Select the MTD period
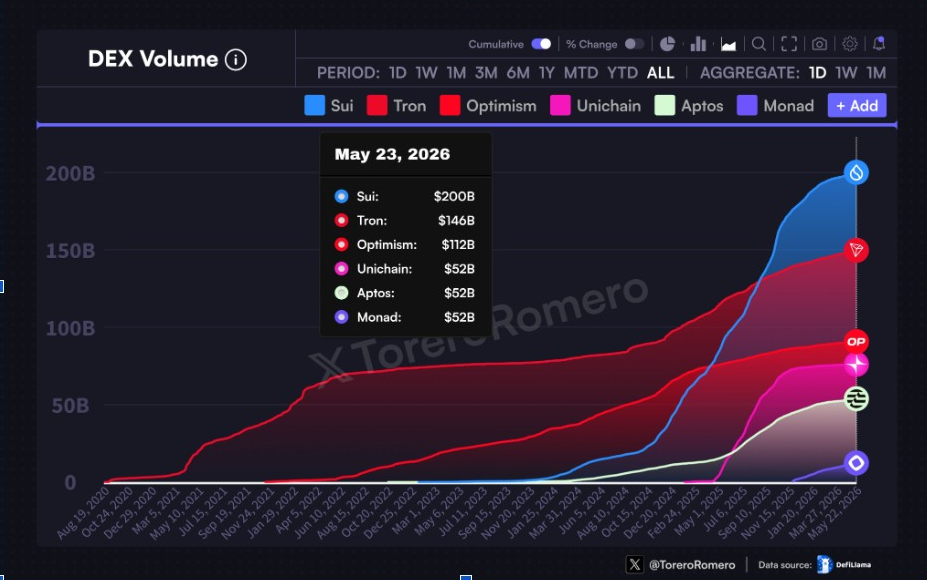This screenshot has width=927, height=580. pos(581,73)
